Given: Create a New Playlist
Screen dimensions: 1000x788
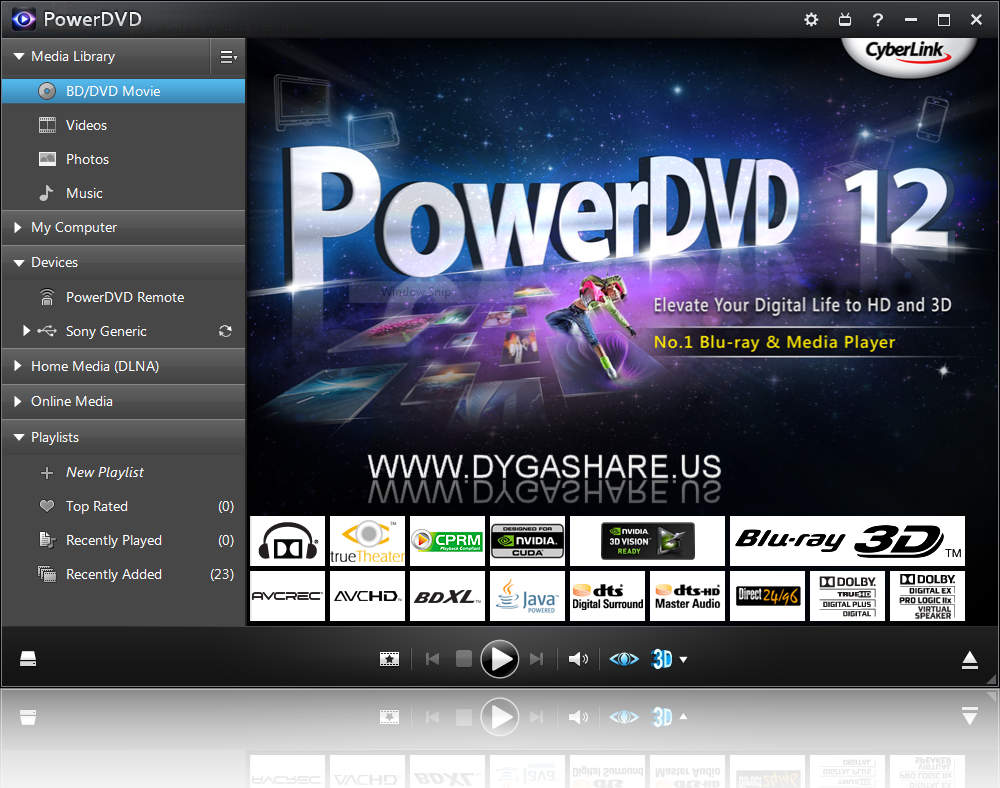Looking at the screenshot, I should (x=123, y=472).
